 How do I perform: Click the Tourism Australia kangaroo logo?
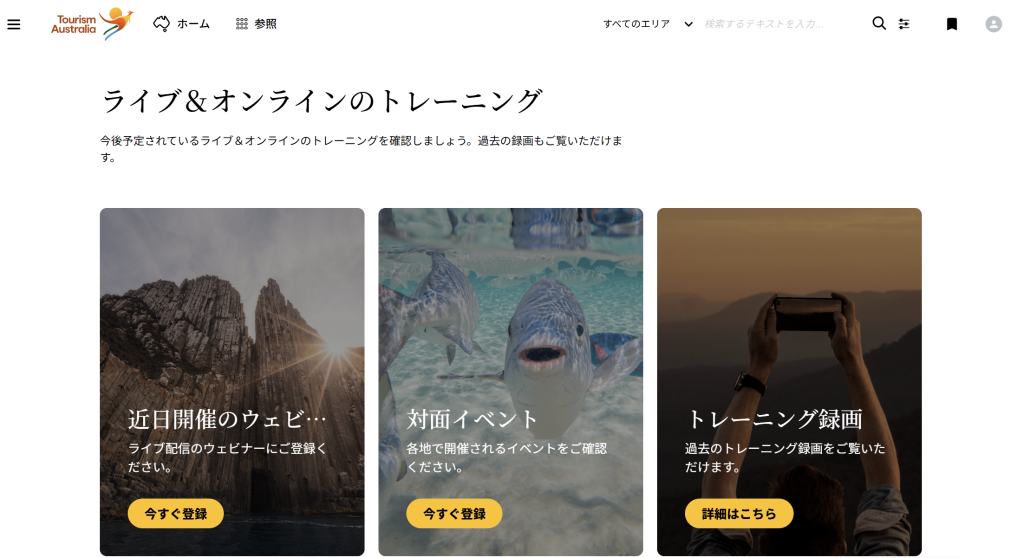click(x=92, y=24)
